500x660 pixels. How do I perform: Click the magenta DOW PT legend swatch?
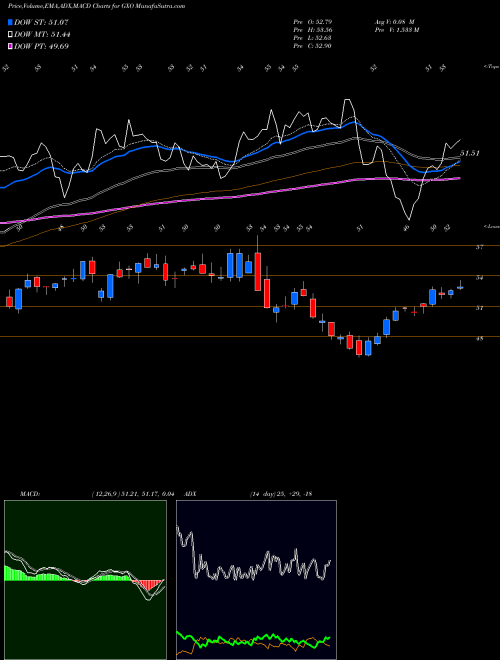coord(10,46)
